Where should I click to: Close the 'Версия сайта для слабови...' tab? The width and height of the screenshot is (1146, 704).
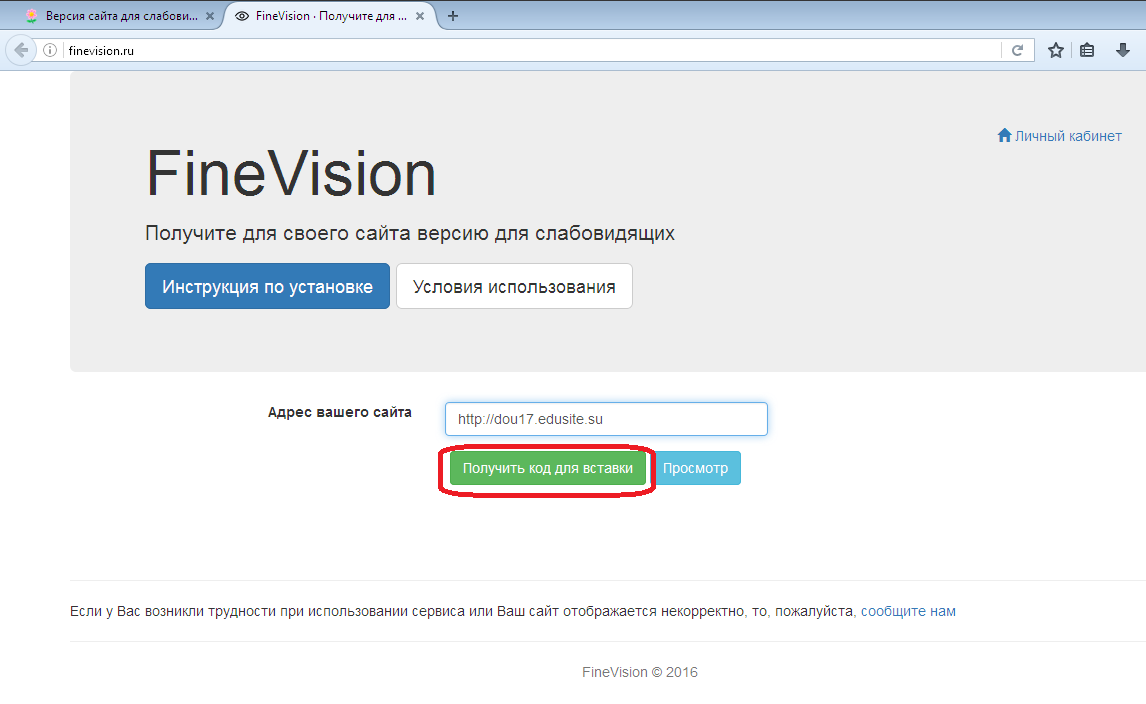(x=210, y=16)
